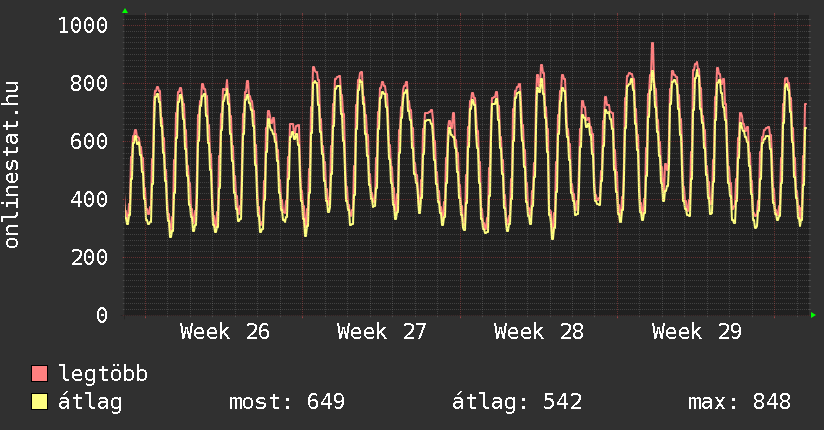
Task: Click the 1000 y-axis label
Action: [83, 25]
